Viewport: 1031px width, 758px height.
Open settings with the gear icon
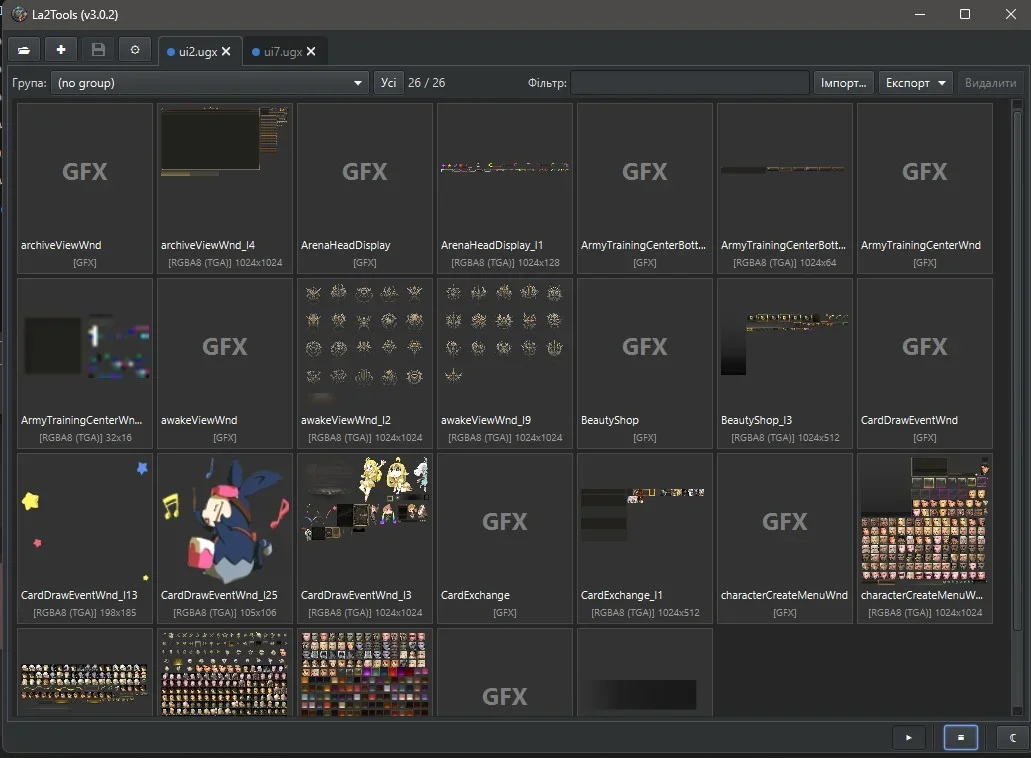click(135, 50)
